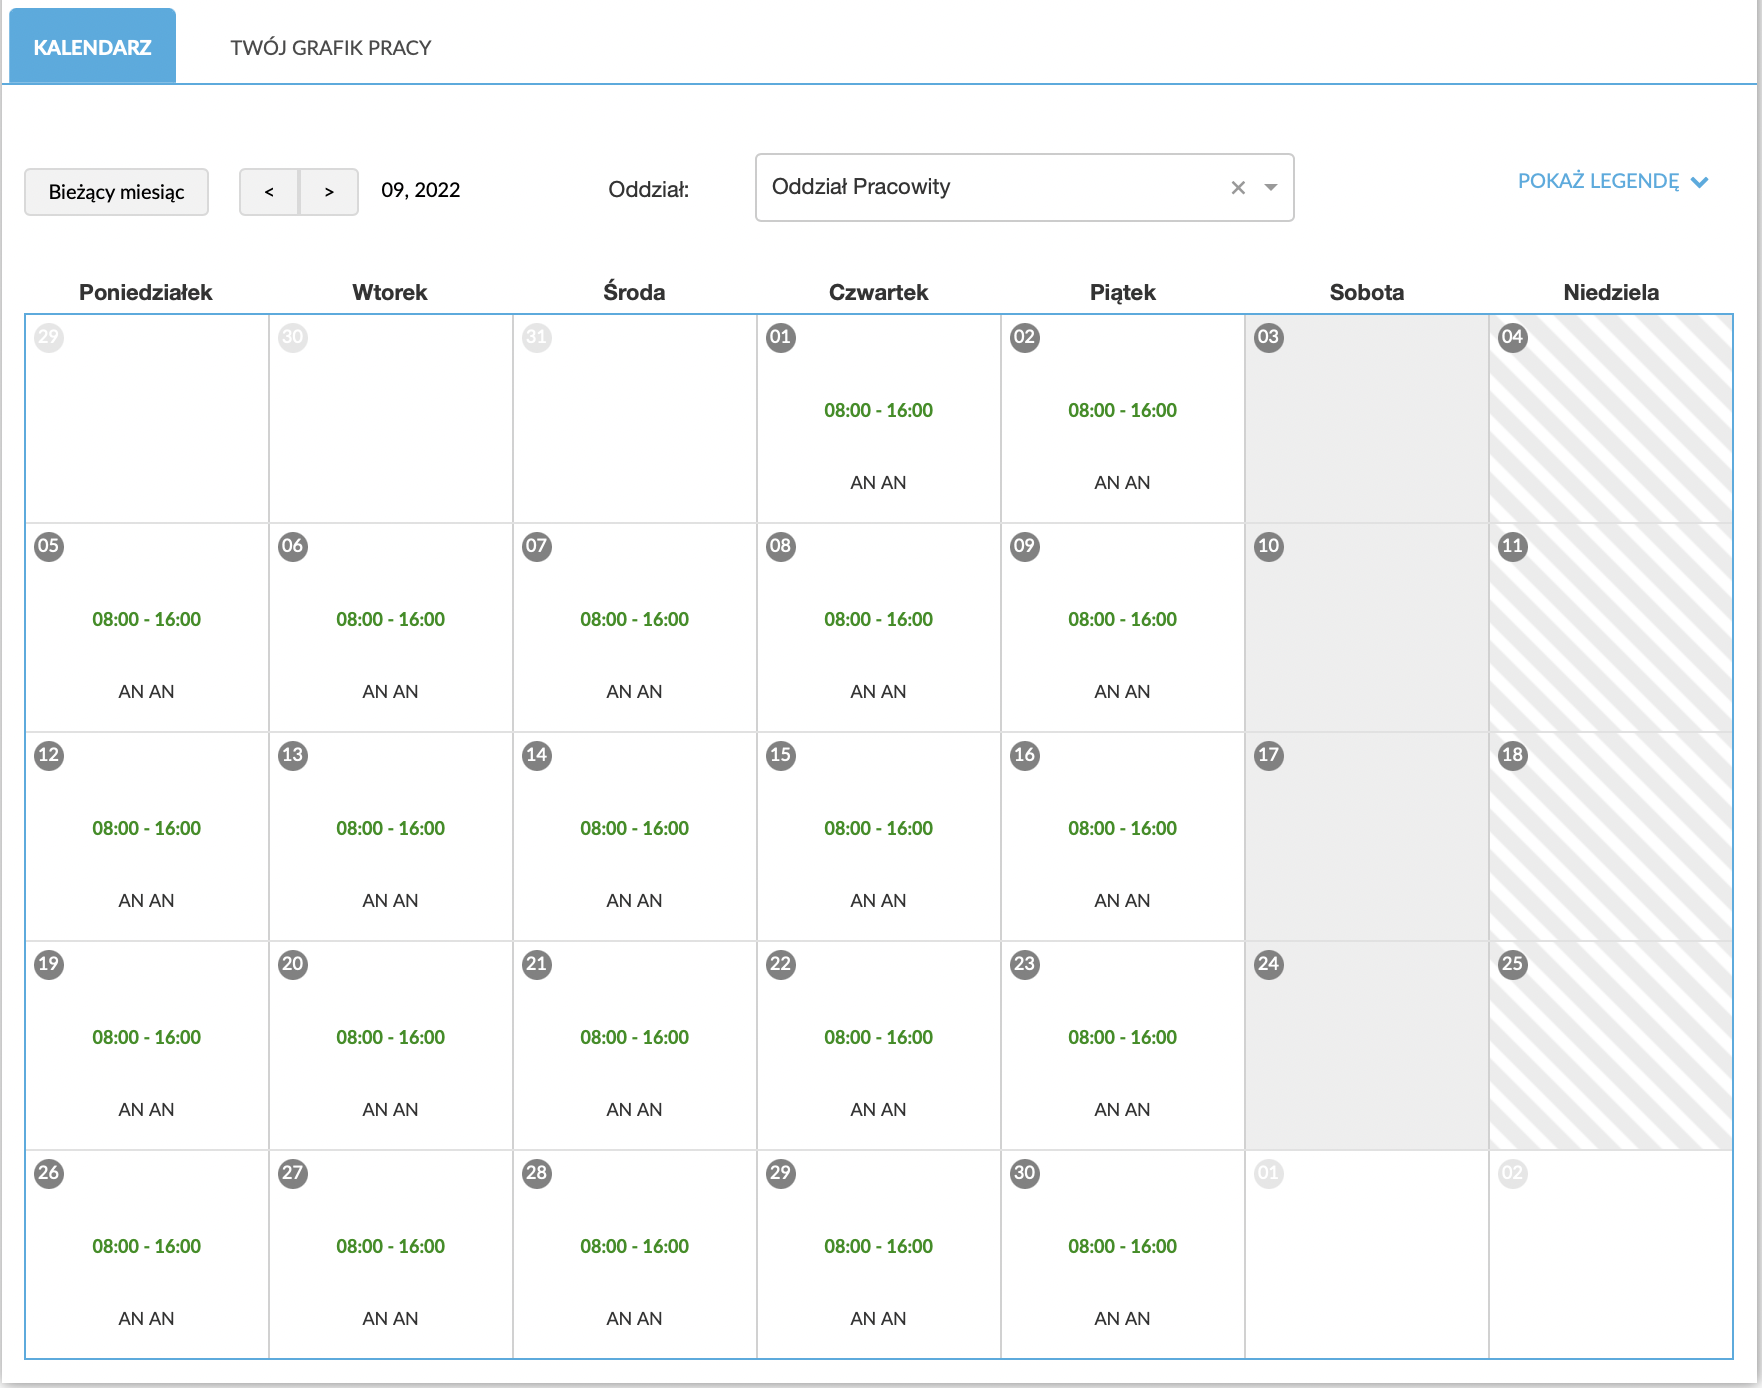Select day 12 badge

click(x=49, y=755)
